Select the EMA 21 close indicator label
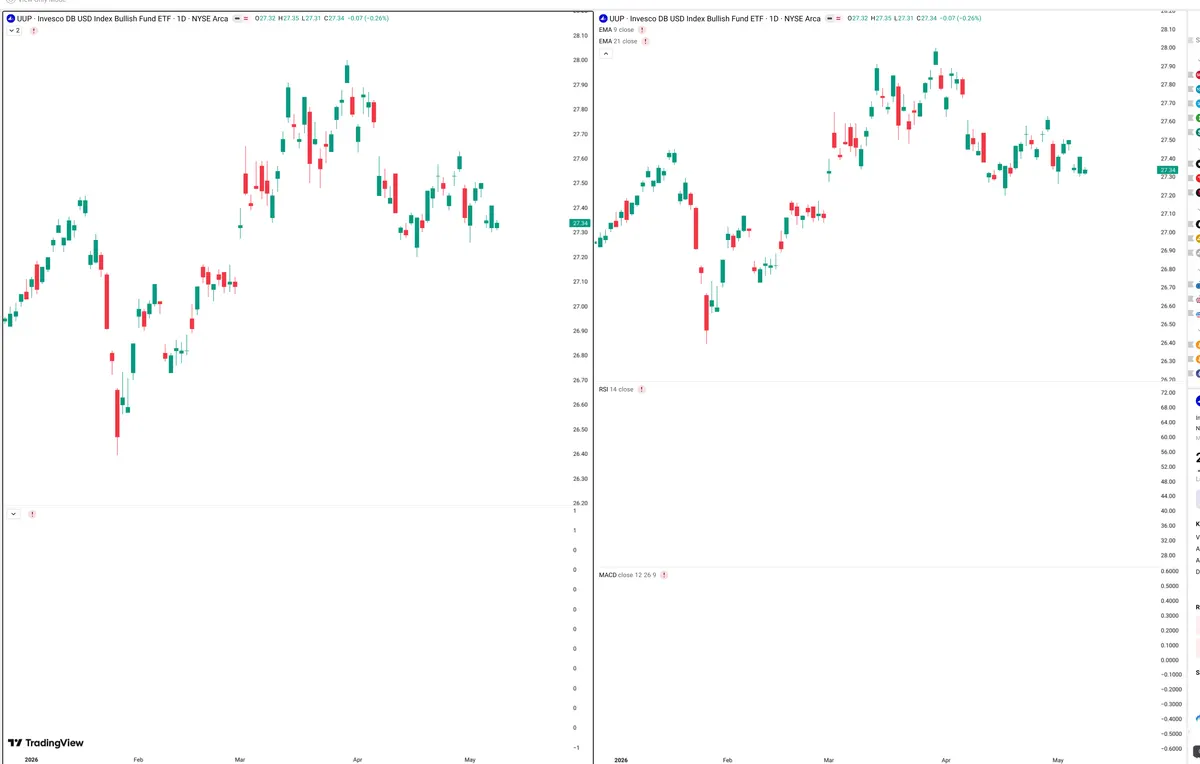The height and width of the screenshot is (764, 1200). 618,41
